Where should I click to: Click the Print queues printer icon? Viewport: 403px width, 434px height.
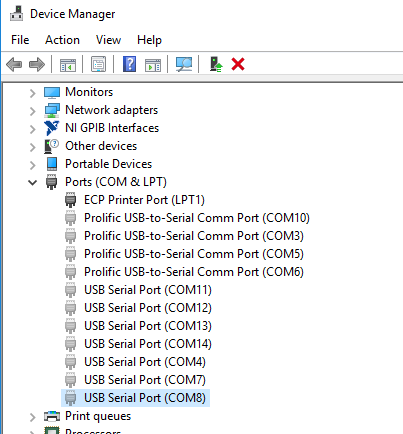52,416
